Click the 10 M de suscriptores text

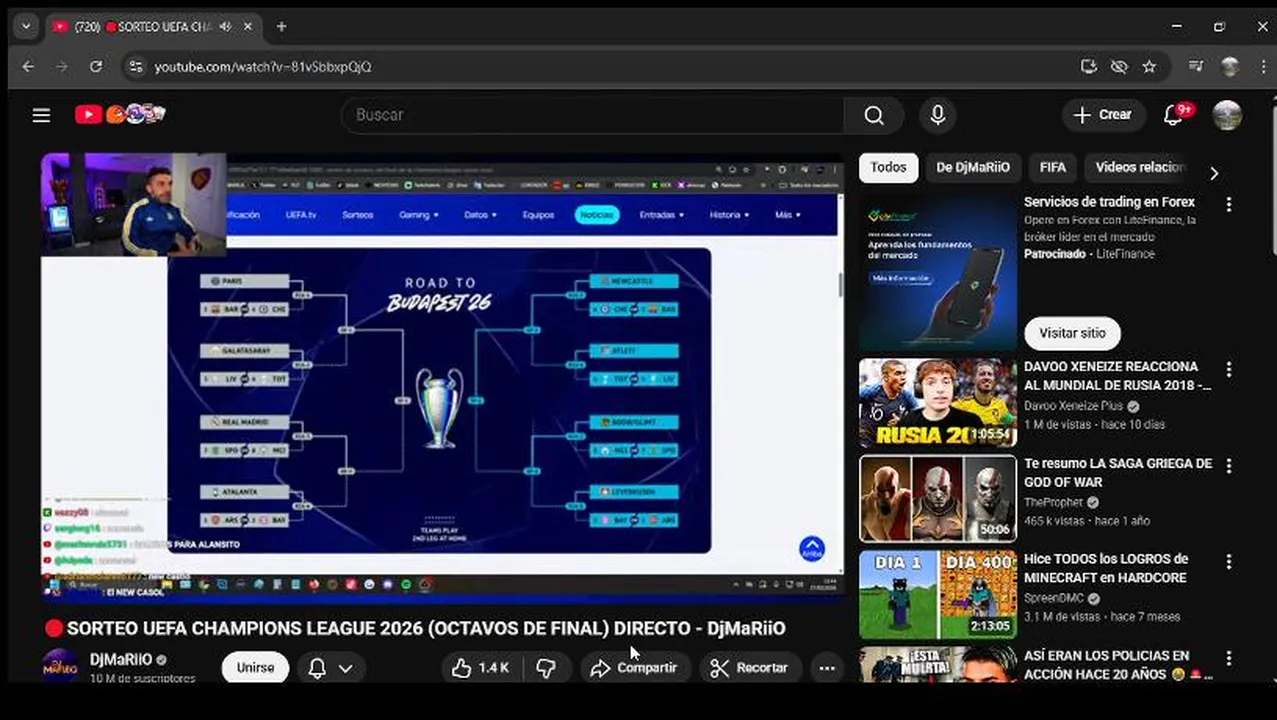(x=142, y=678)
